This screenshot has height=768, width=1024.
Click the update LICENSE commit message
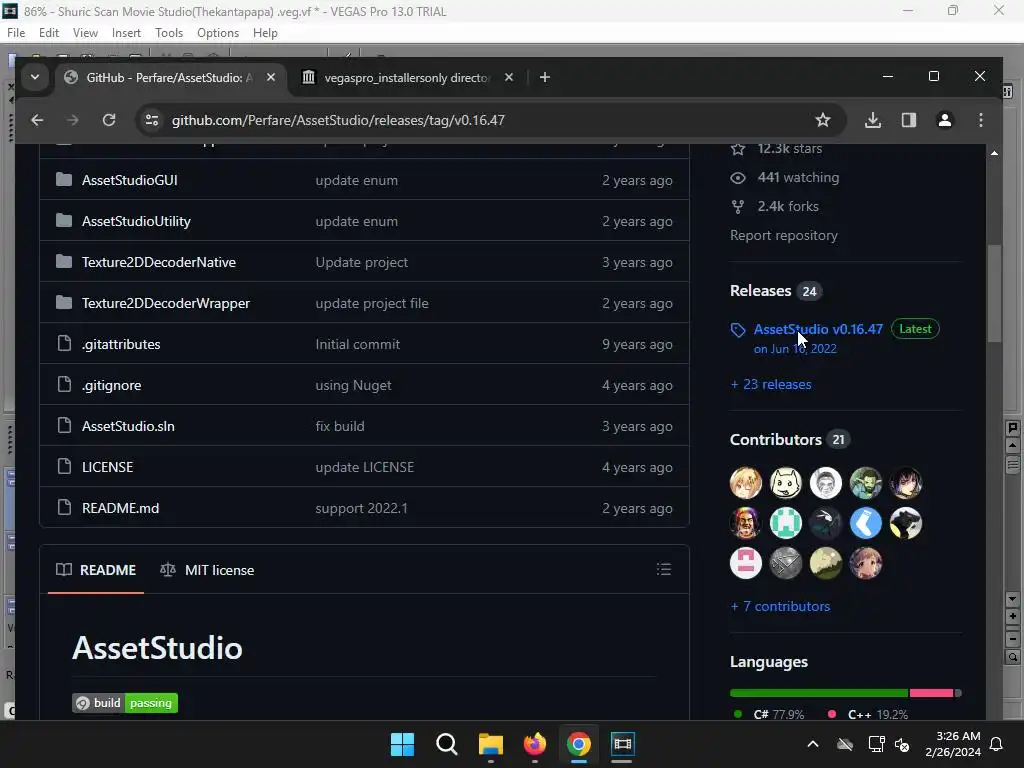[364, 468]
